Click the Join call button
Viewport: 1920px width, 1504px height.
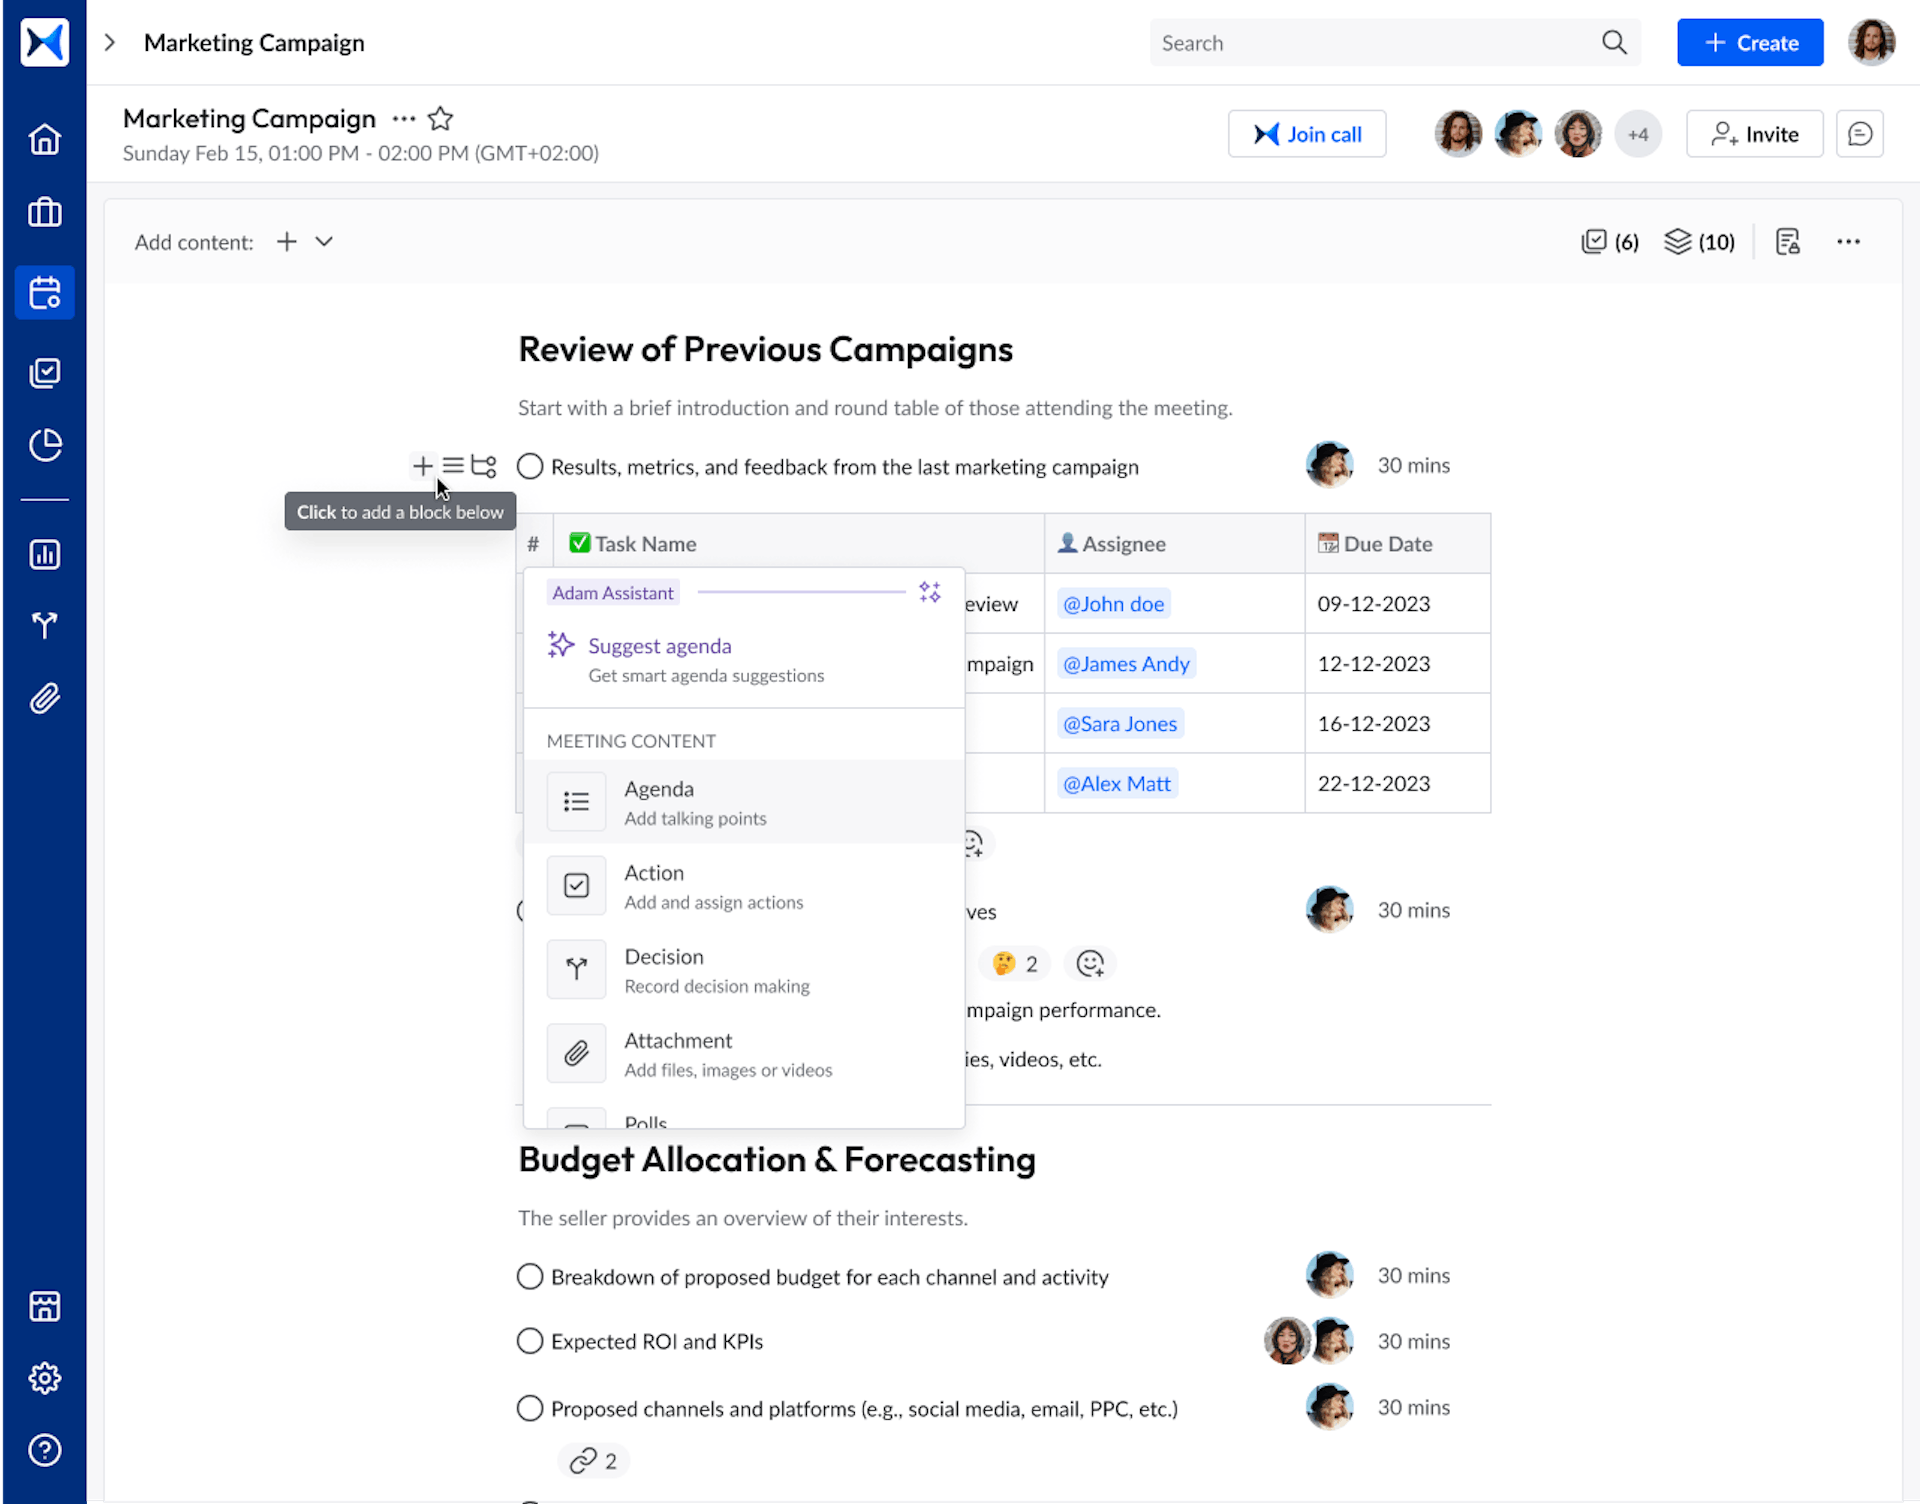coord(1306,133)
